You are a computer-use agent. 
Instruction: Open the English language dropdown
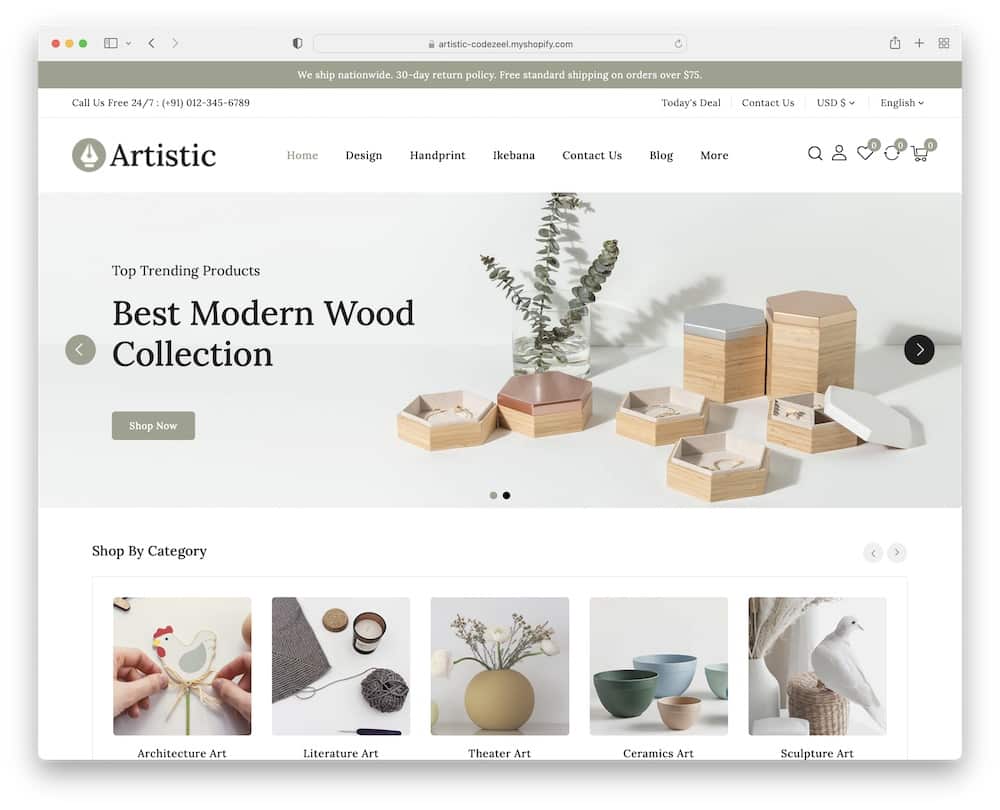tap(902, 103)
